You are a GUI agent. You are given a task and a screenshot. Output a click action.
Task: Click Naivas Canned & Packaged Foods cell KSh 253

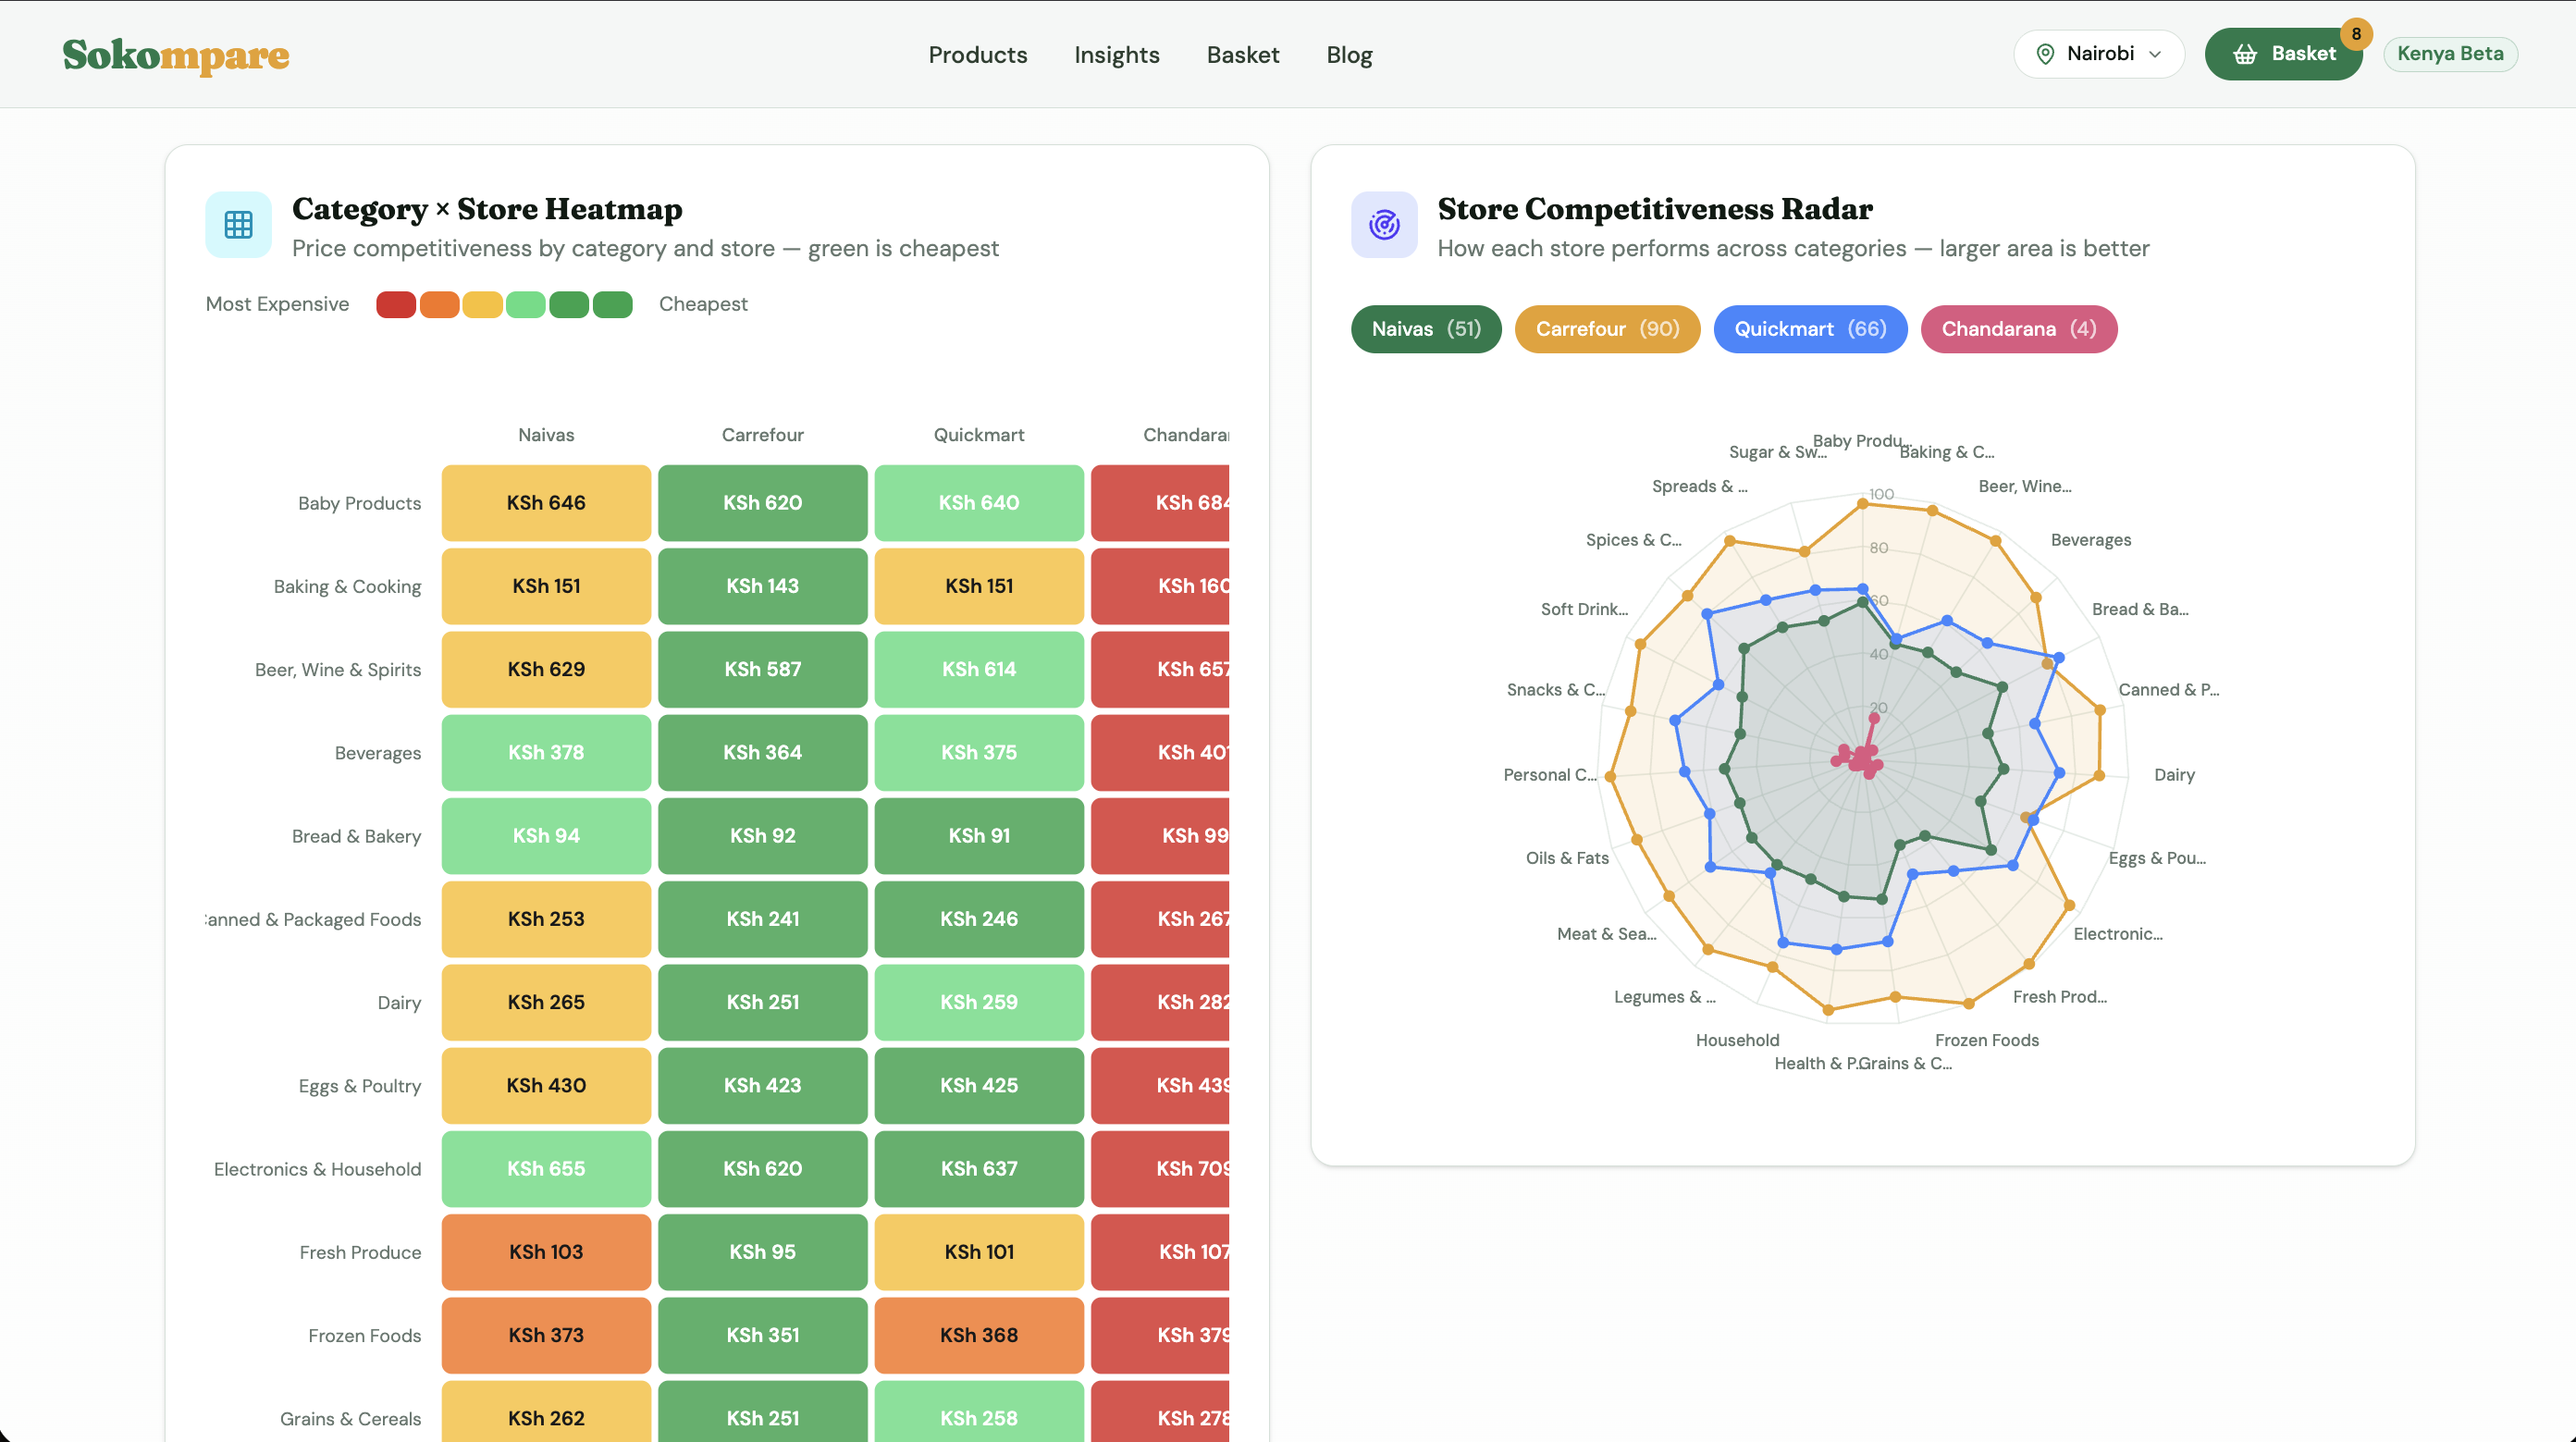point(546,919)
